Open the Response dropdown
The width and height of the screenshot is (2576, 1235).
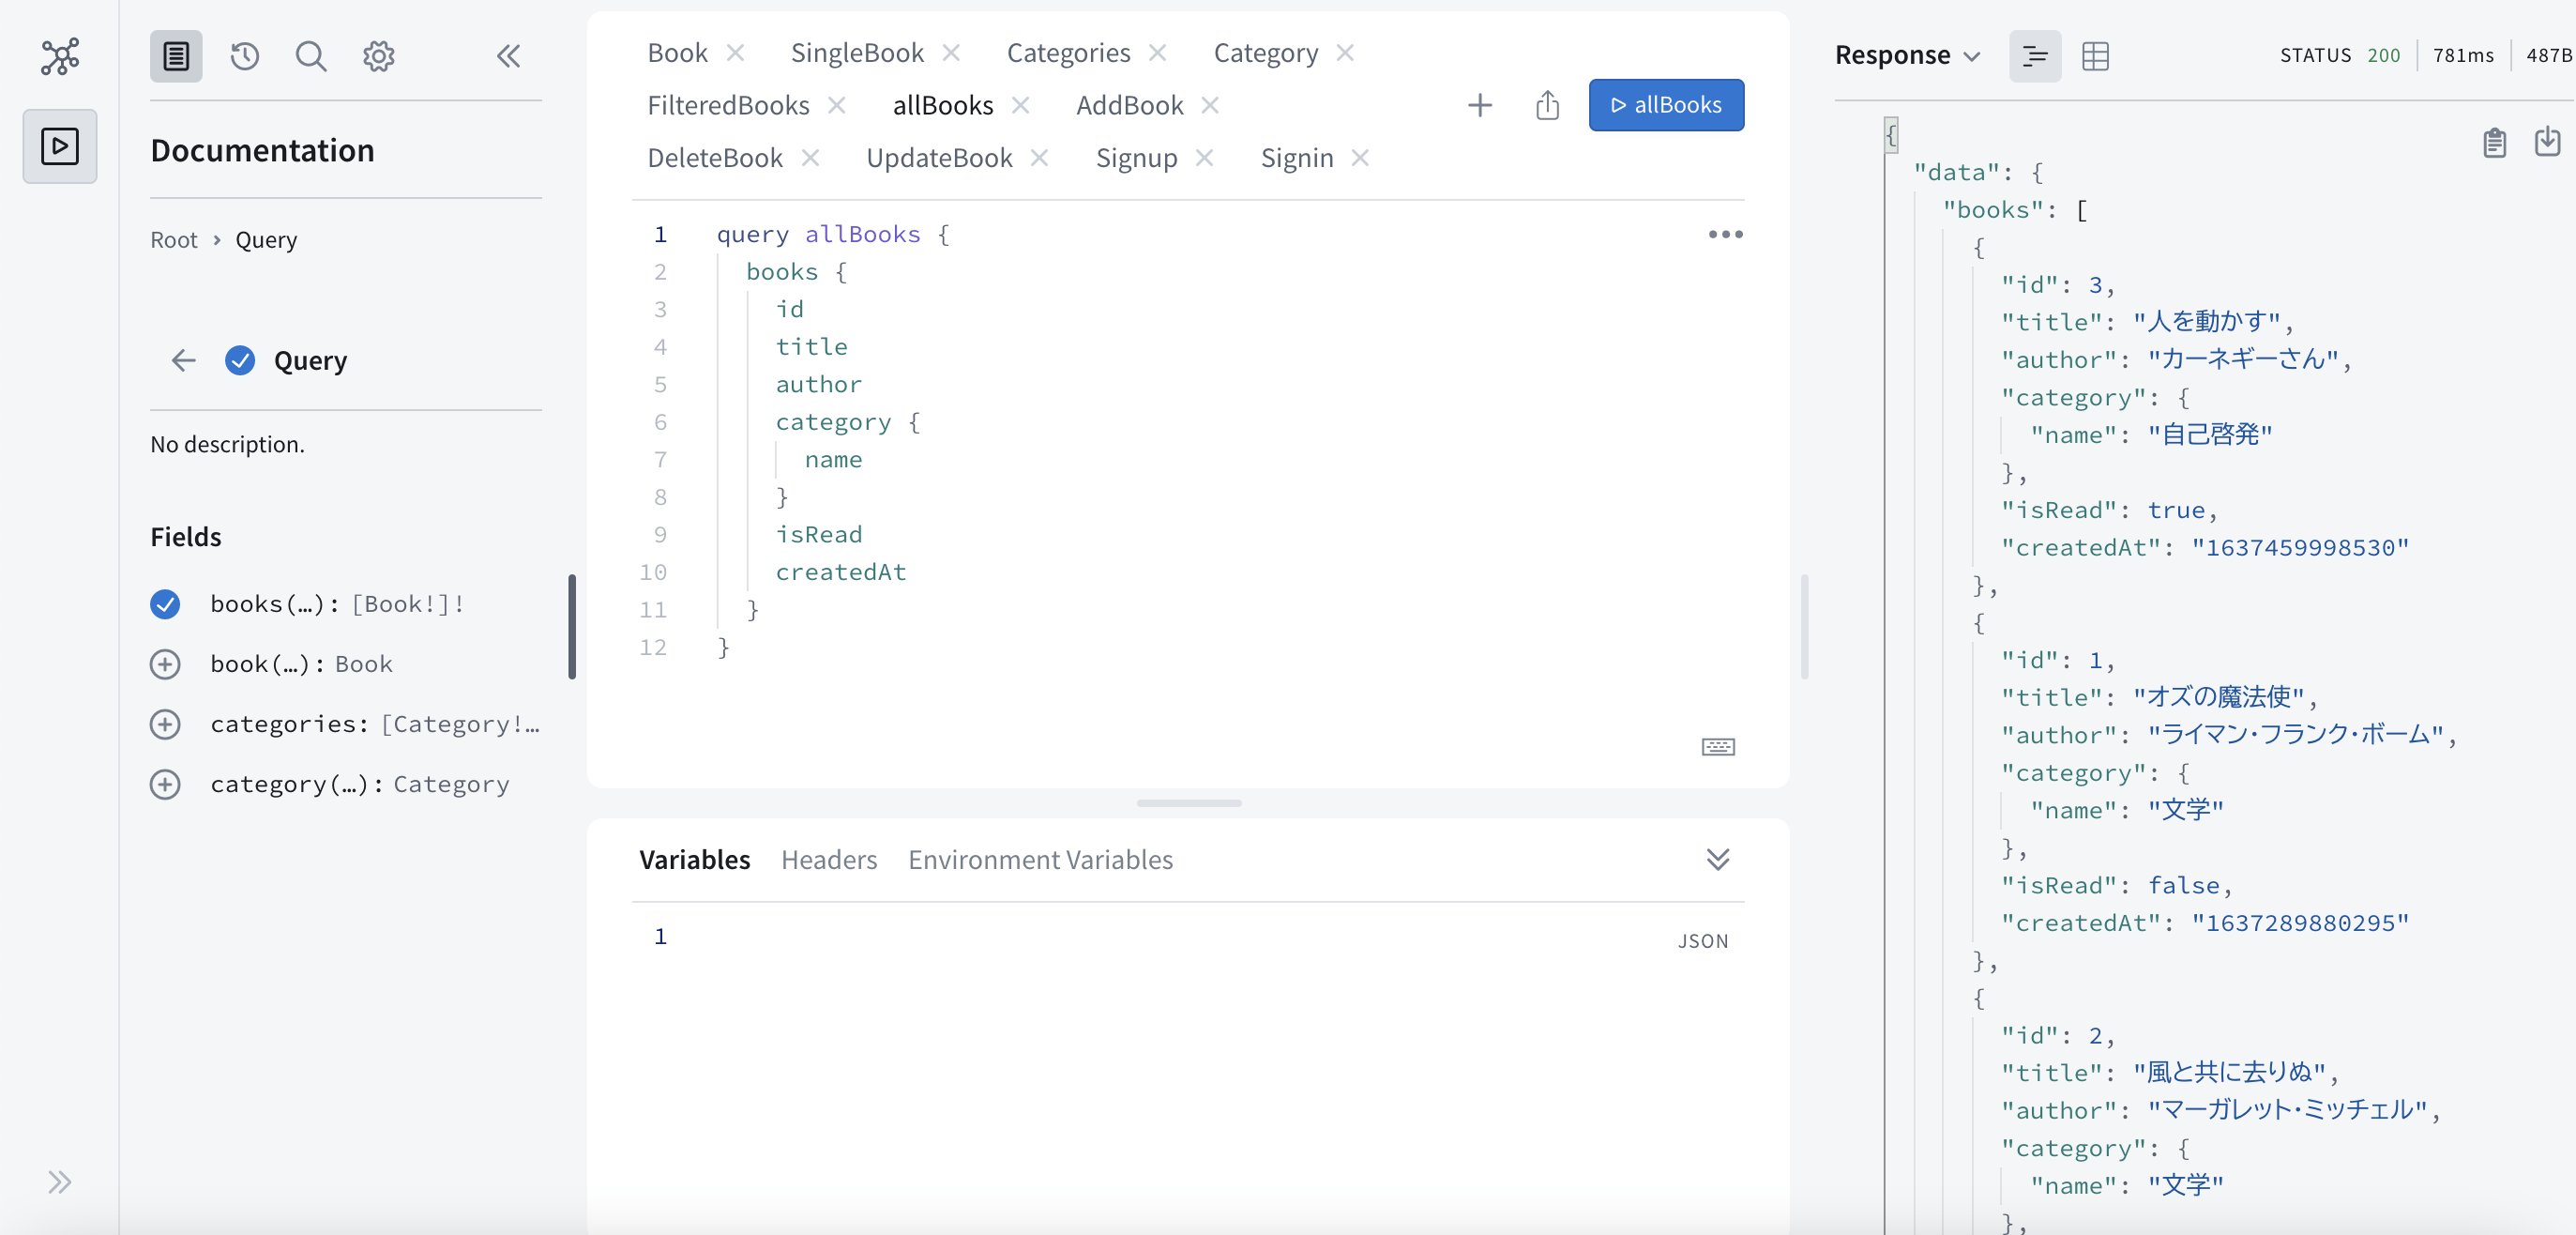pos(1907,55)
